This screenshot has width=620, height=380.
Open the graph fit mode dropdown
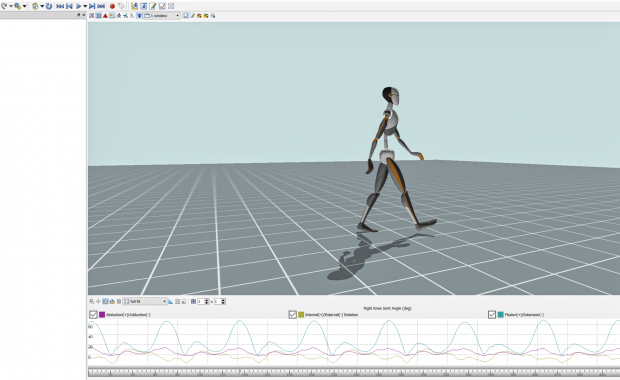tap(145, 301)
